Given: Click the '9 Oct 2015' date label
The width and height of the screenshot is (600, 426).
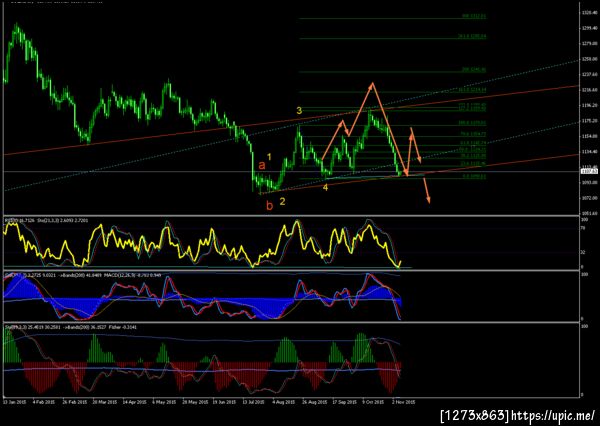Looking at the screenshot, I should [x=373, y=402].
